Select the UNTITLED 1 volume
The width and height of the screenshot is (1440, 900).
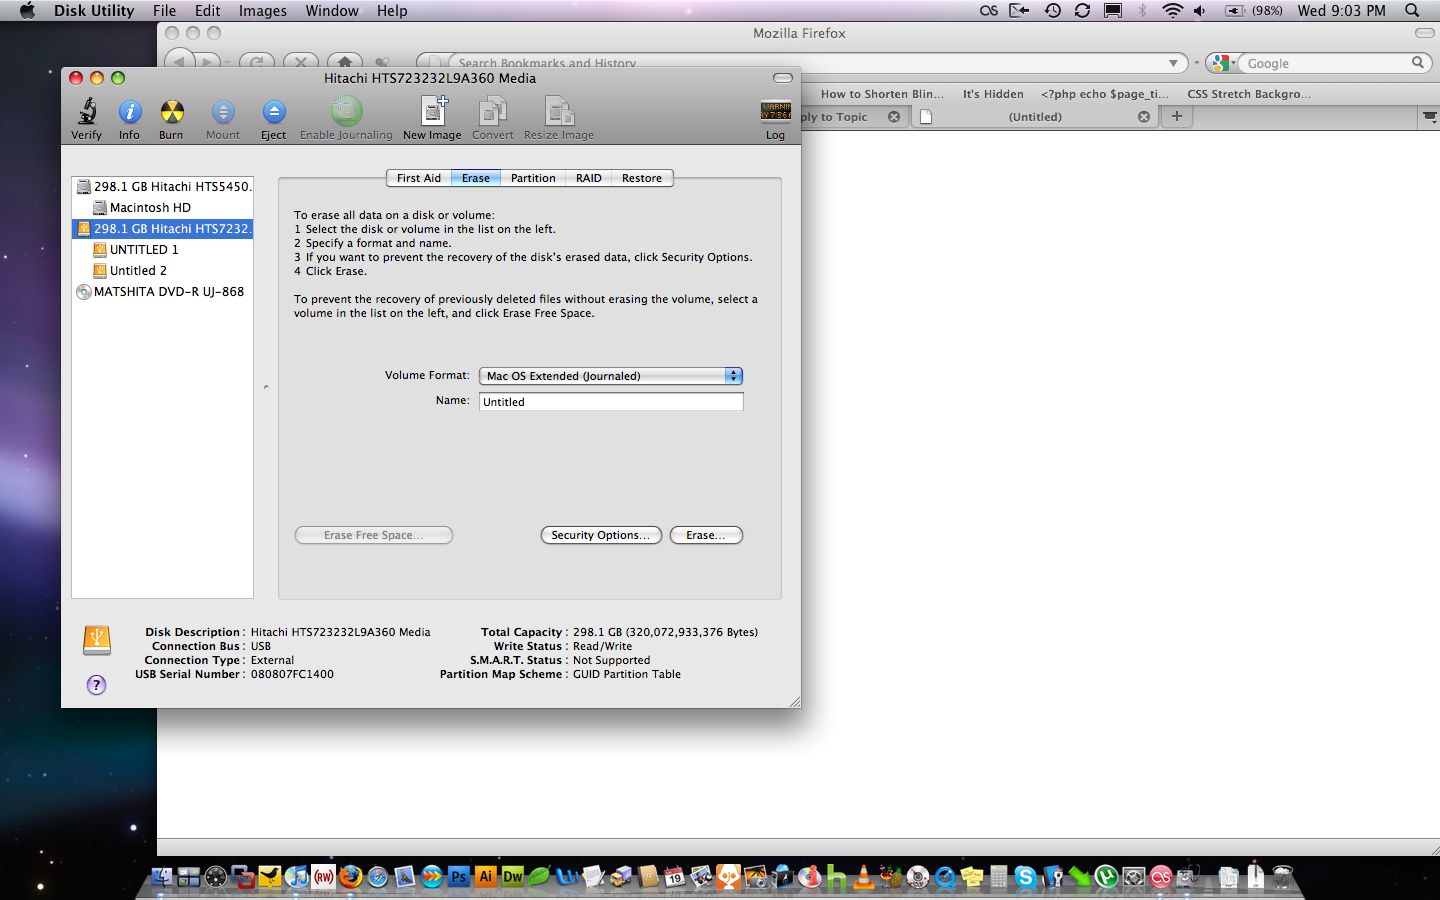(163, 250)
